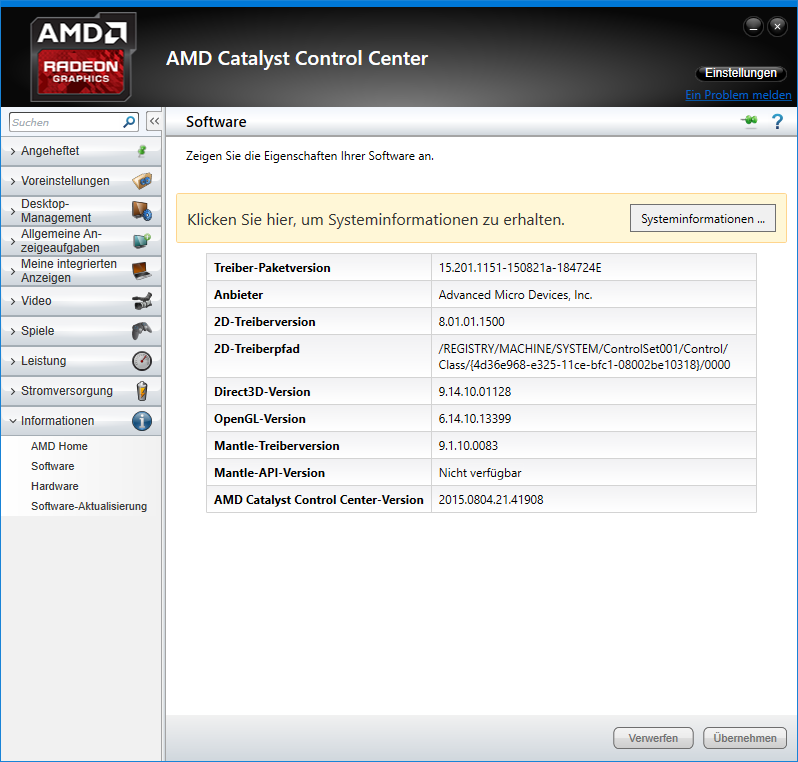The image size is (798, 762).
Task: Close the Catalyst Control Center window
Action: click(777, 27)
